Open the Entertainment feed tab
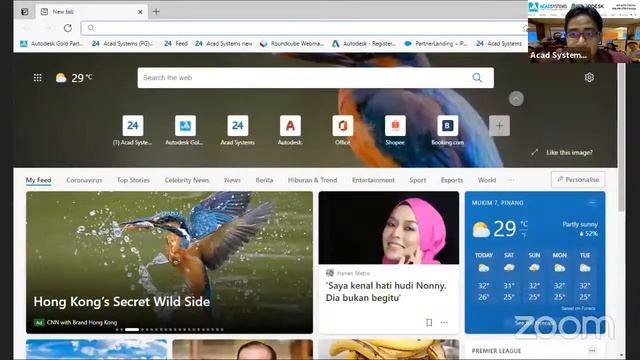The height and width of the screenshot is (360, 640). 373,180
